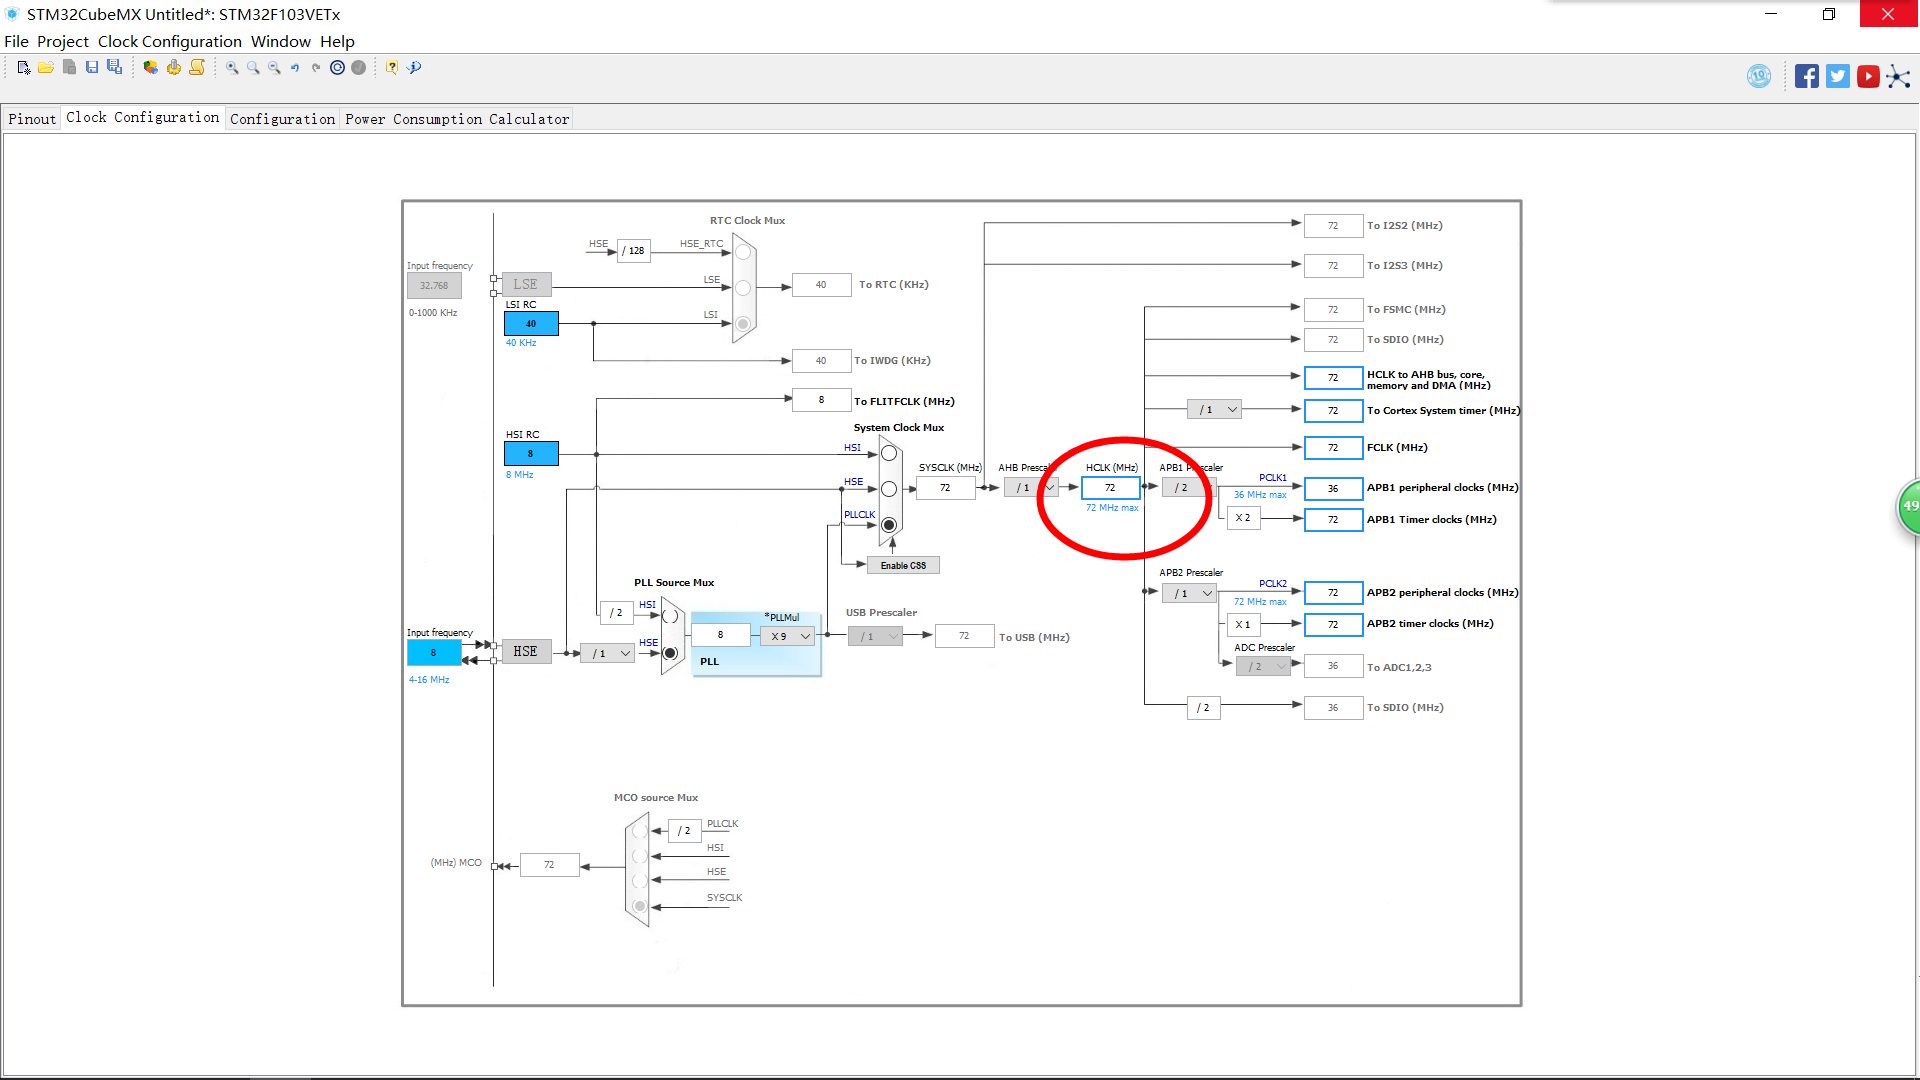Select PLLCLK in System Clock Mux
Viewport: 1920px width, 1080px height.
pyautogui.click(x=889, y=525)
